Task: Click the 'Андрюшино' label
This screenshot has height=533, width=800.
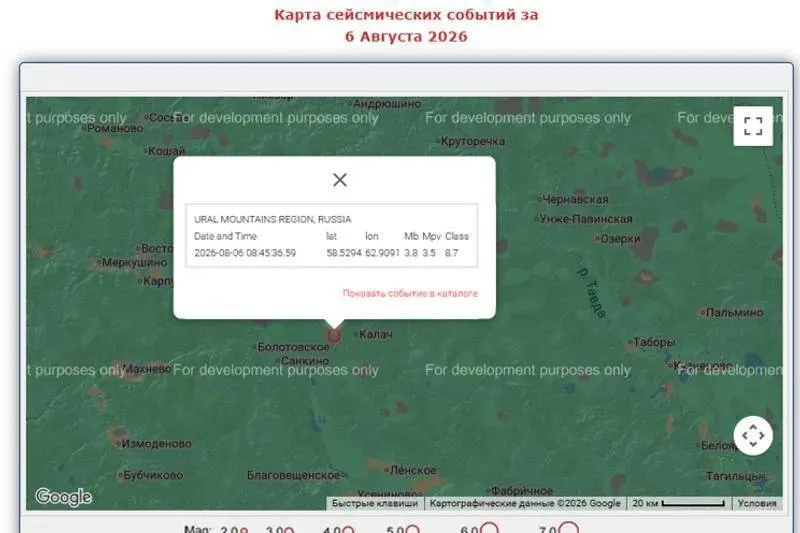Action: (386, 104)
